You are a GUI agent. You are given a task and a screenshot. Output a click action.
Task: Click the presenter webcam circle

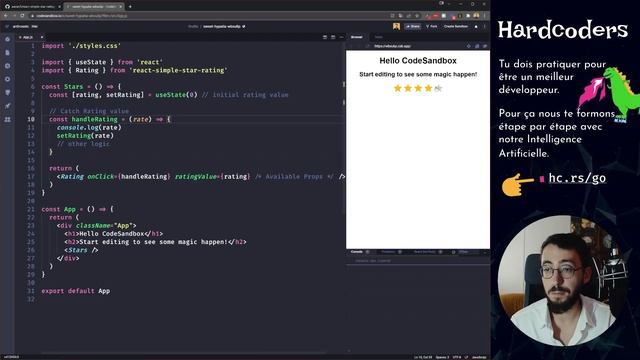[562, 280]
